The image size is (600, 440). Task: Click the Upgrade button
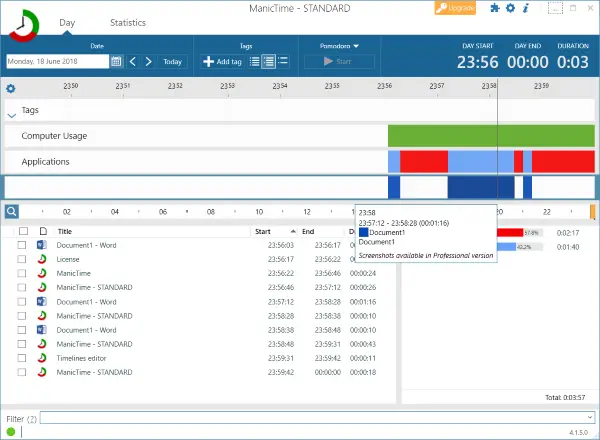[455, 8]
